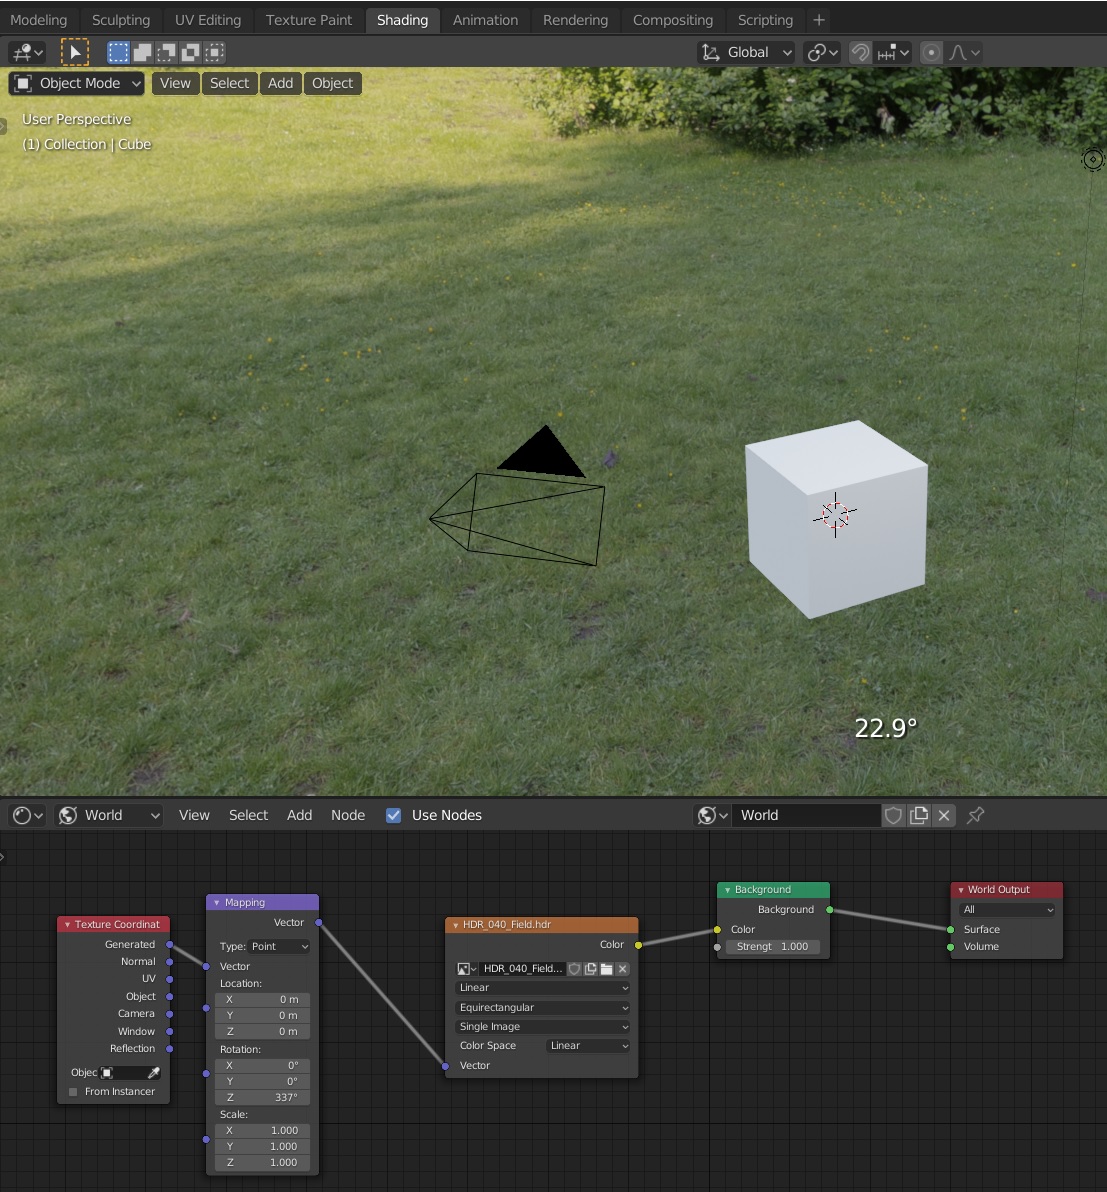This screenshot has height=1192, width=1107.
Task: Collapse the Mapping node header
Action: tap(217, 902)
